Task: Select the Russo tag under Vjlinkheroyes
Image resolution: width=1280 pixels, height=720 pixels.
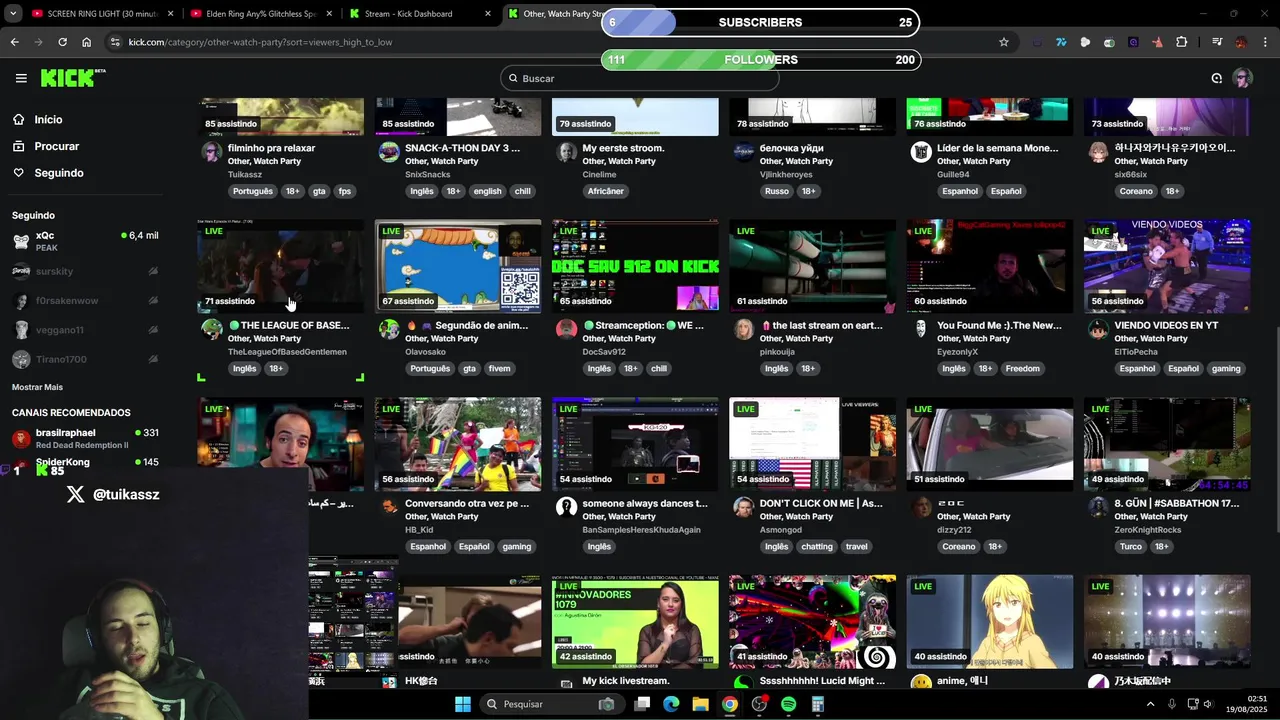Action: click(777, 191)
